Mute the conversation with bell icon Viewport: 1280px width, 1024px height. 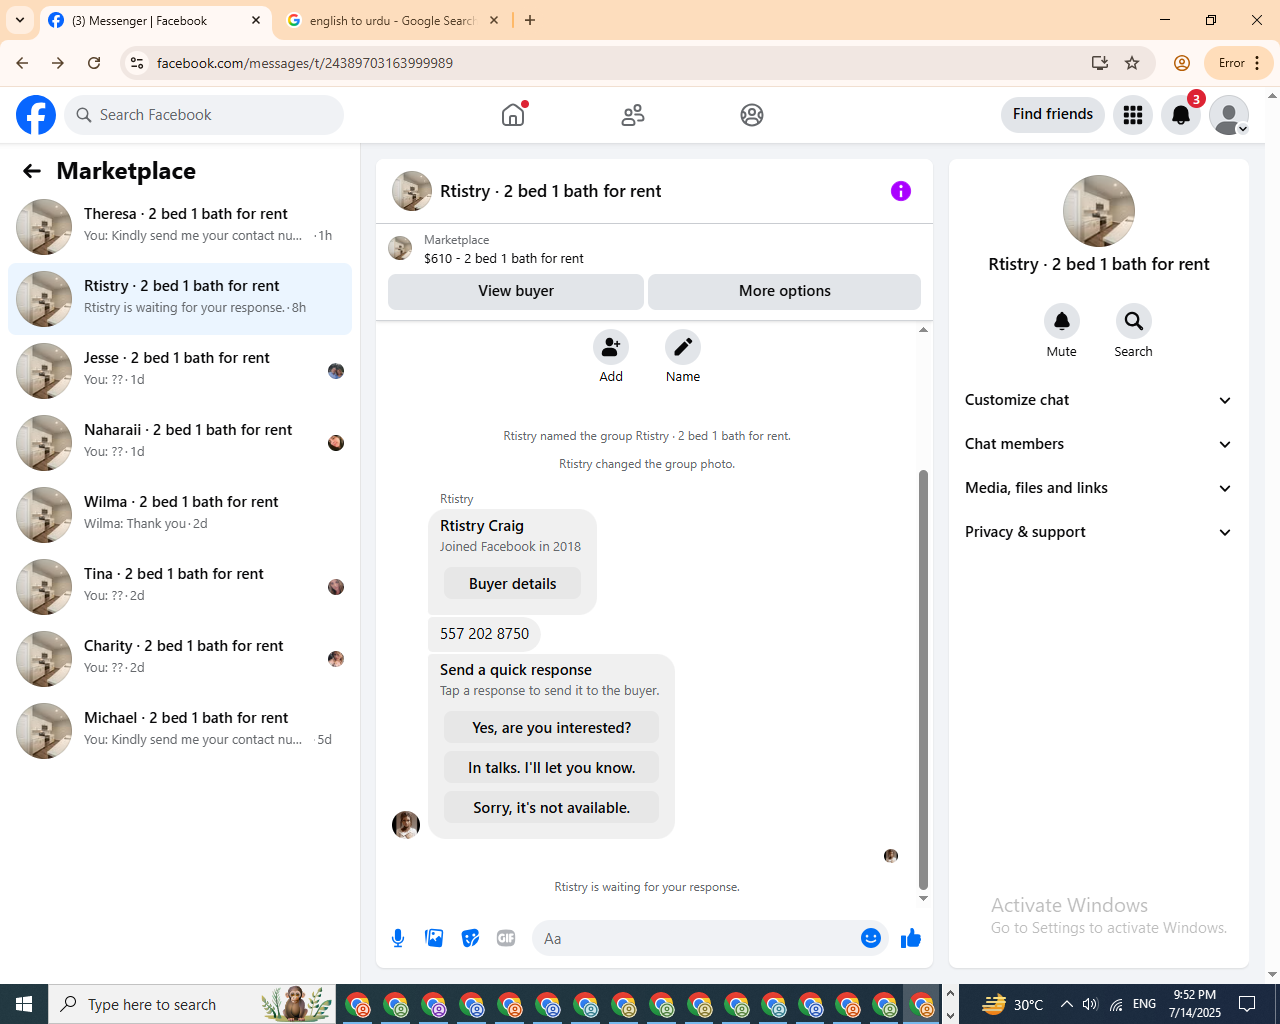pos(1062,321)
